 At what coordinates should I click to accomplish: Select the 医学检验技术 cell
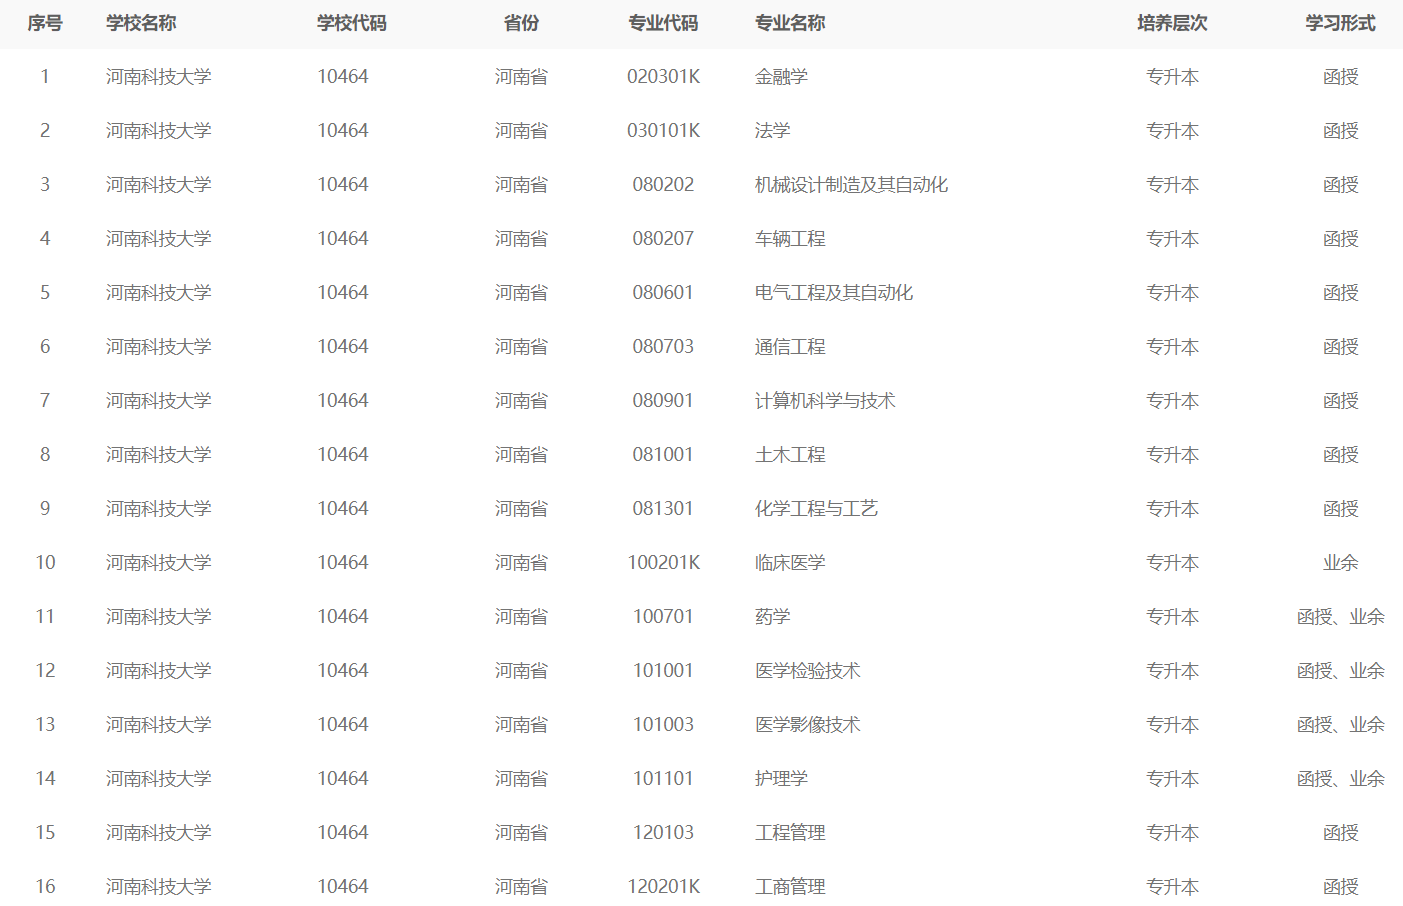tap(807, 671)
